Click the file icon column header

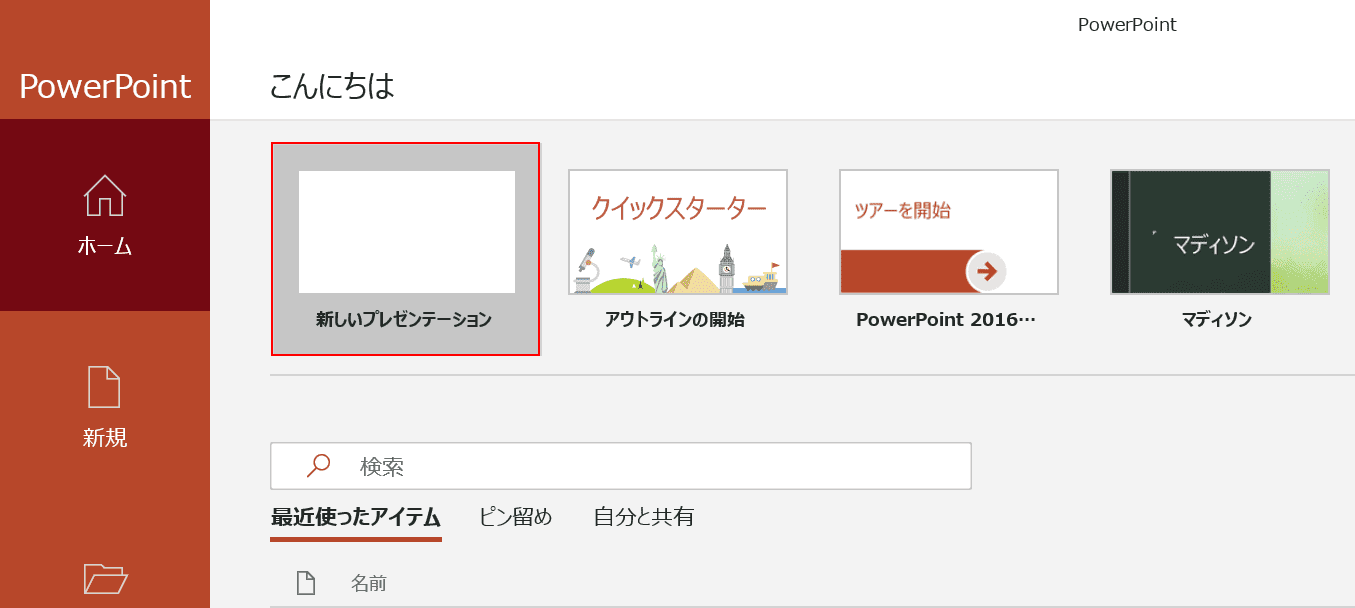click(306, 583)
